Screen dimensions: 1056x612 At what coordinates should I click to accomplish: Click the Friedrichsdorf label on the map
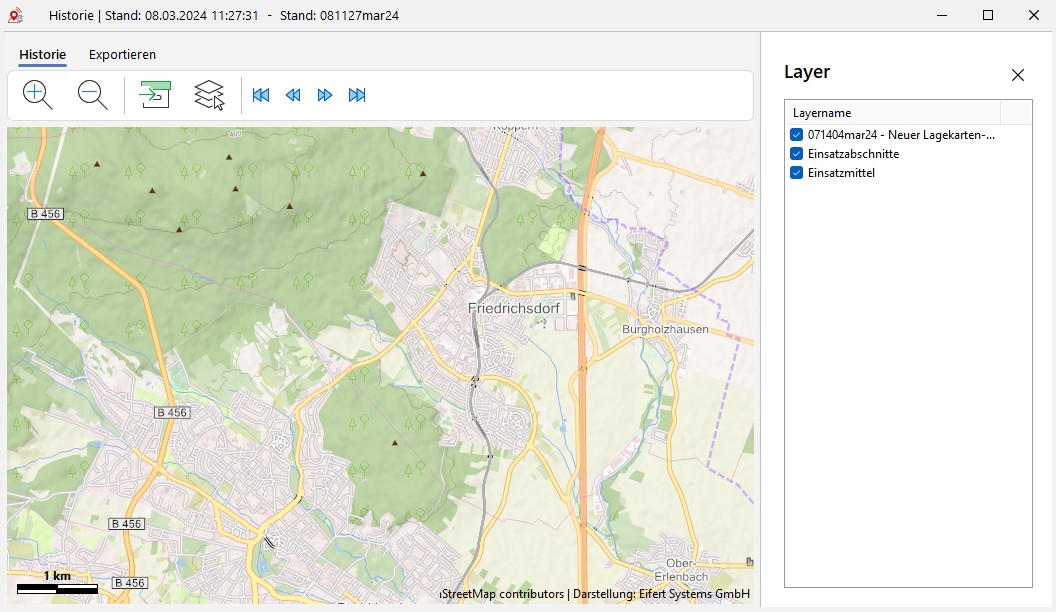tap(513, 309)
